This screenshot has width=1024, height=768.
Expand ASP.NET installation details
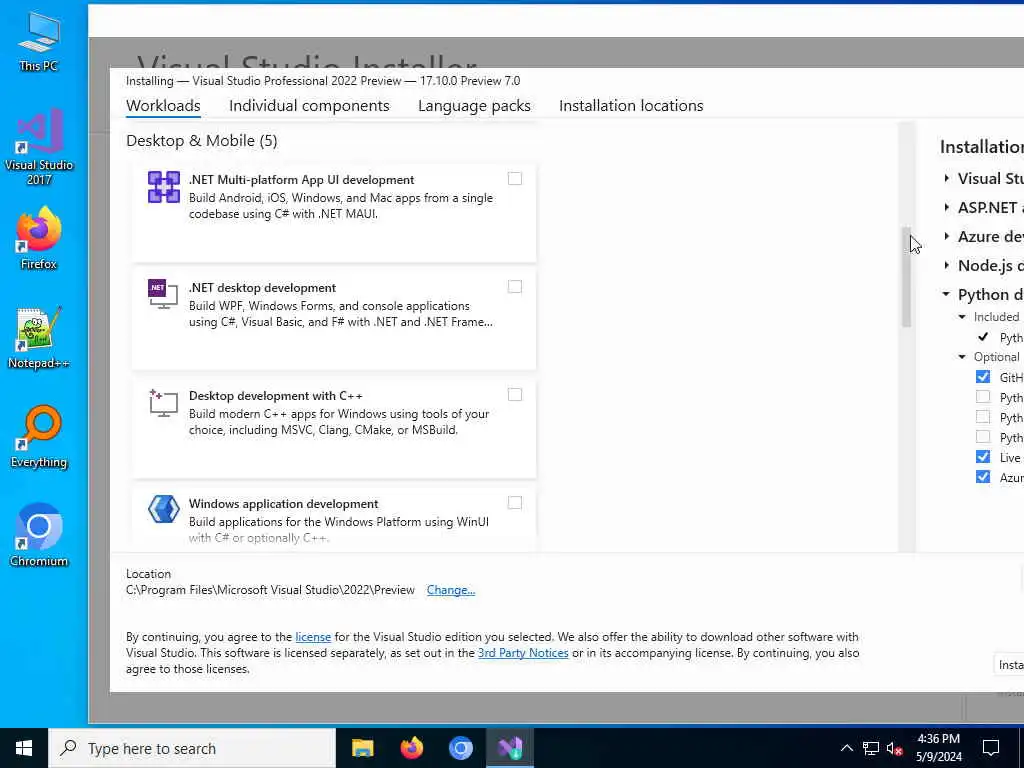tap(946, 207)
